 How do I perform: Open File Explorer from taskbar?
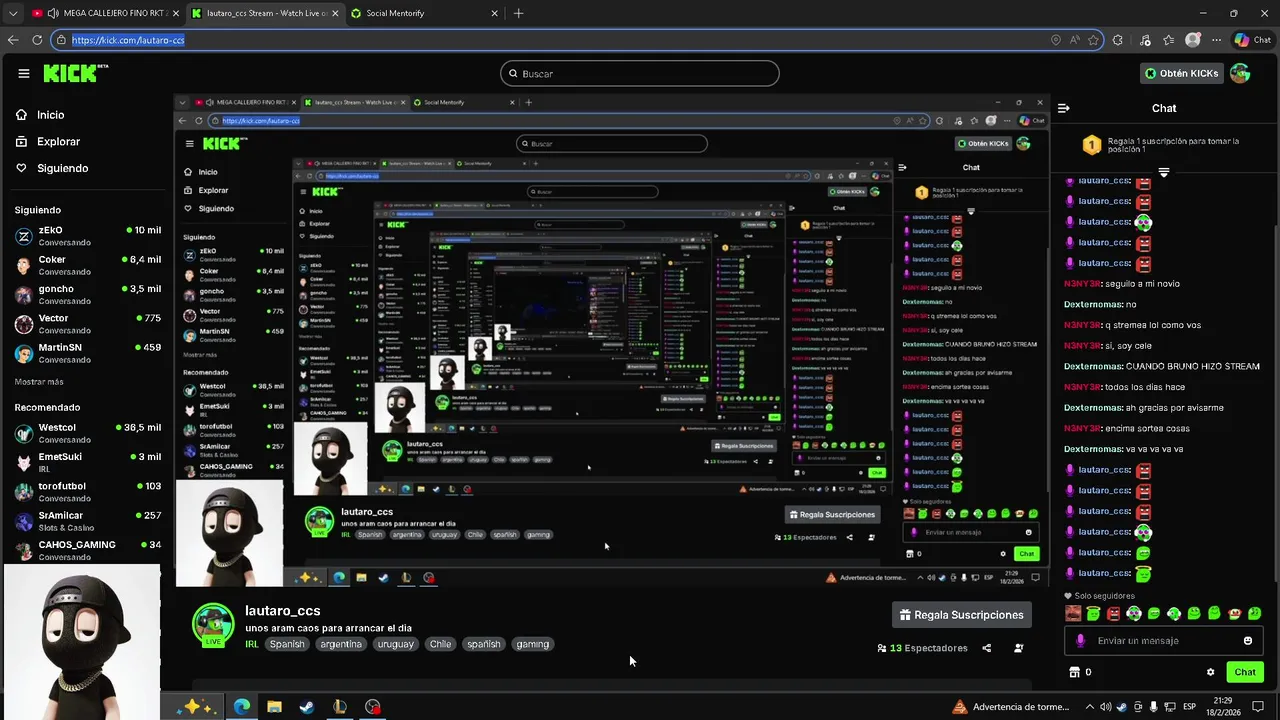274,707
